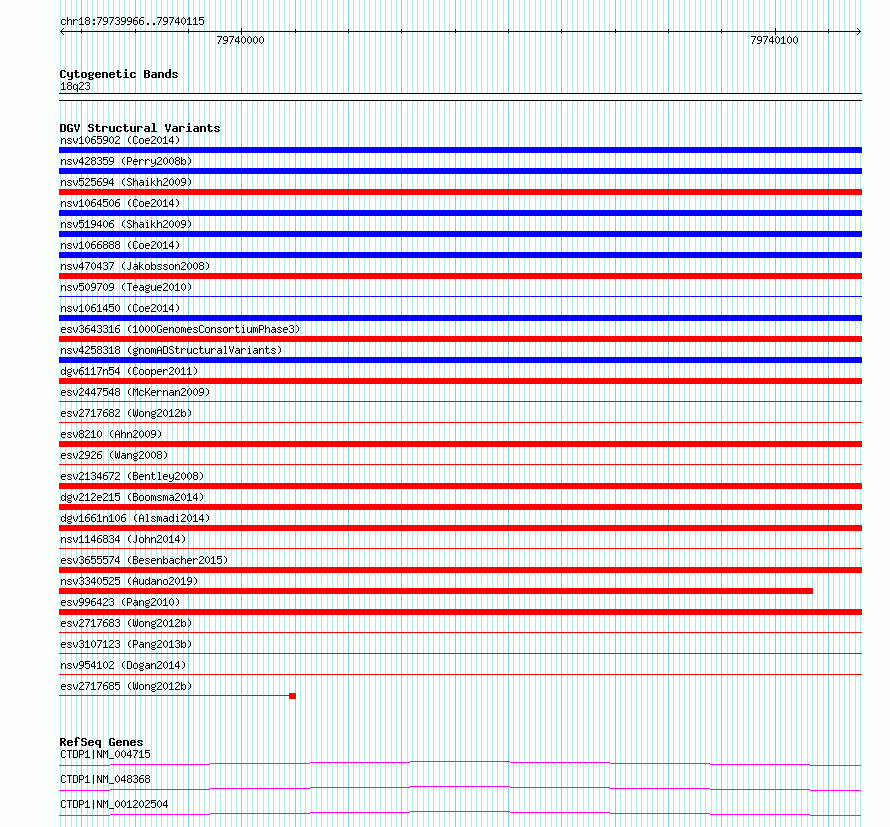Click variant label dgv6117n54 (Cooper2011)
Viewport: 890px width, 827px height.
point(129,371)
